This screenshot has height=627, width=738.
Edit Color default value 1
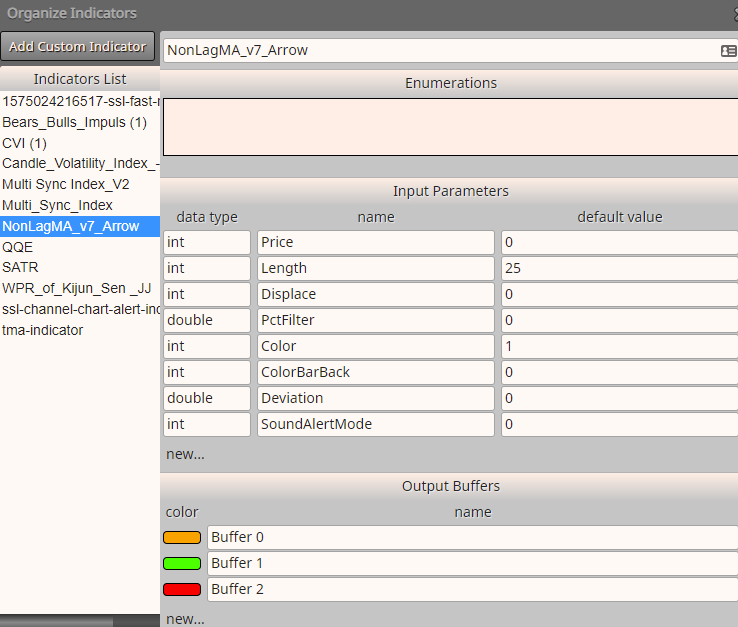(x=619, y=346)
